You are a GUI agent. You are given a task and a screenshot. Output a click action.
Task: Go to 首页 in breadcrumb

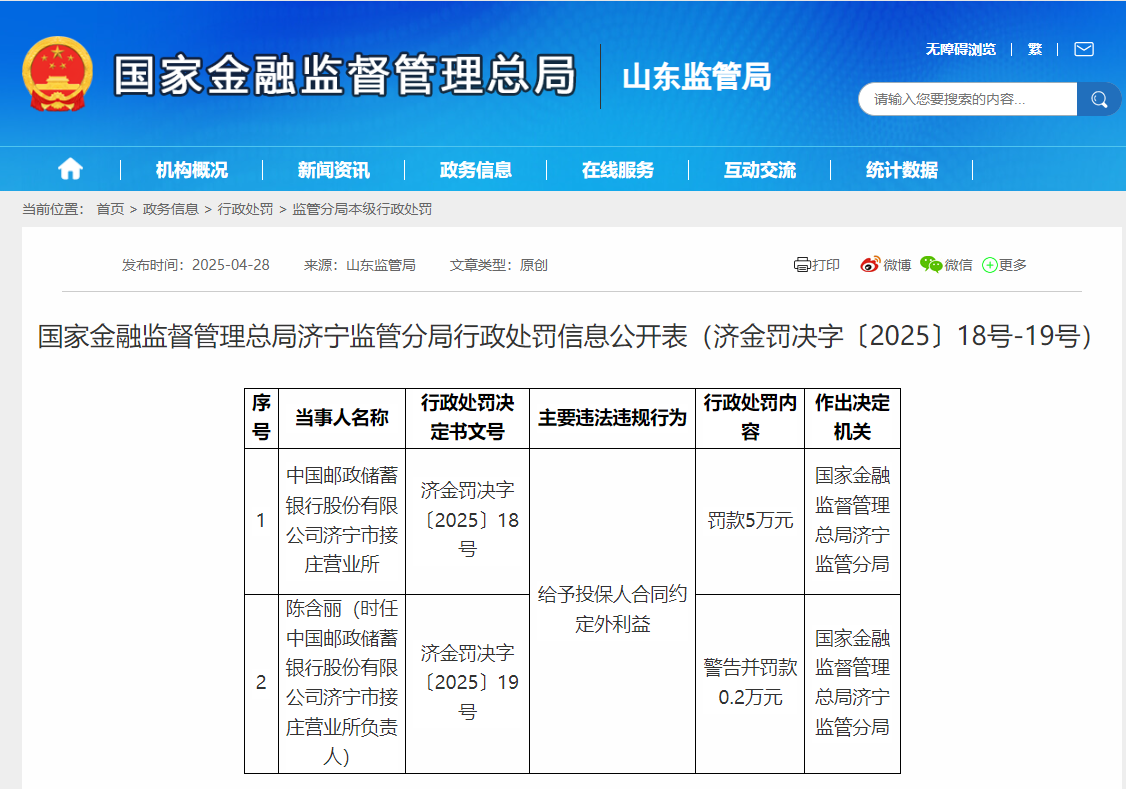point(111,209)
